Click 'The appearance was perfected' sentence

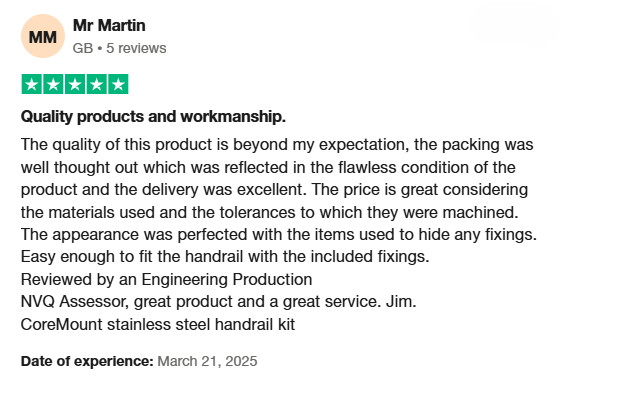coord(279,234)
